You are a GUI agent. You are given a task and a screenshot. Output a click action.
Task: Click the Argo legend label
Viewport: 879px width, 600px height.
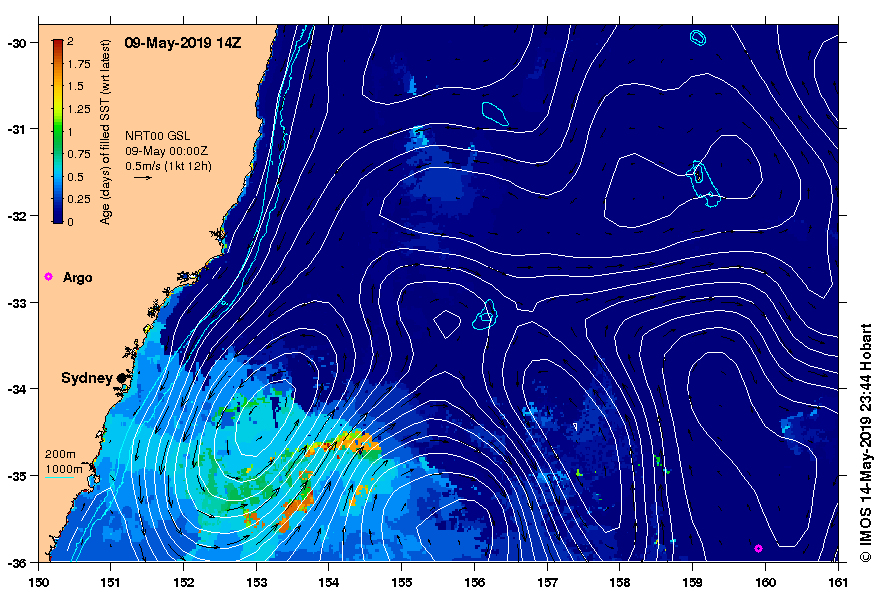[x=77, y=278]
